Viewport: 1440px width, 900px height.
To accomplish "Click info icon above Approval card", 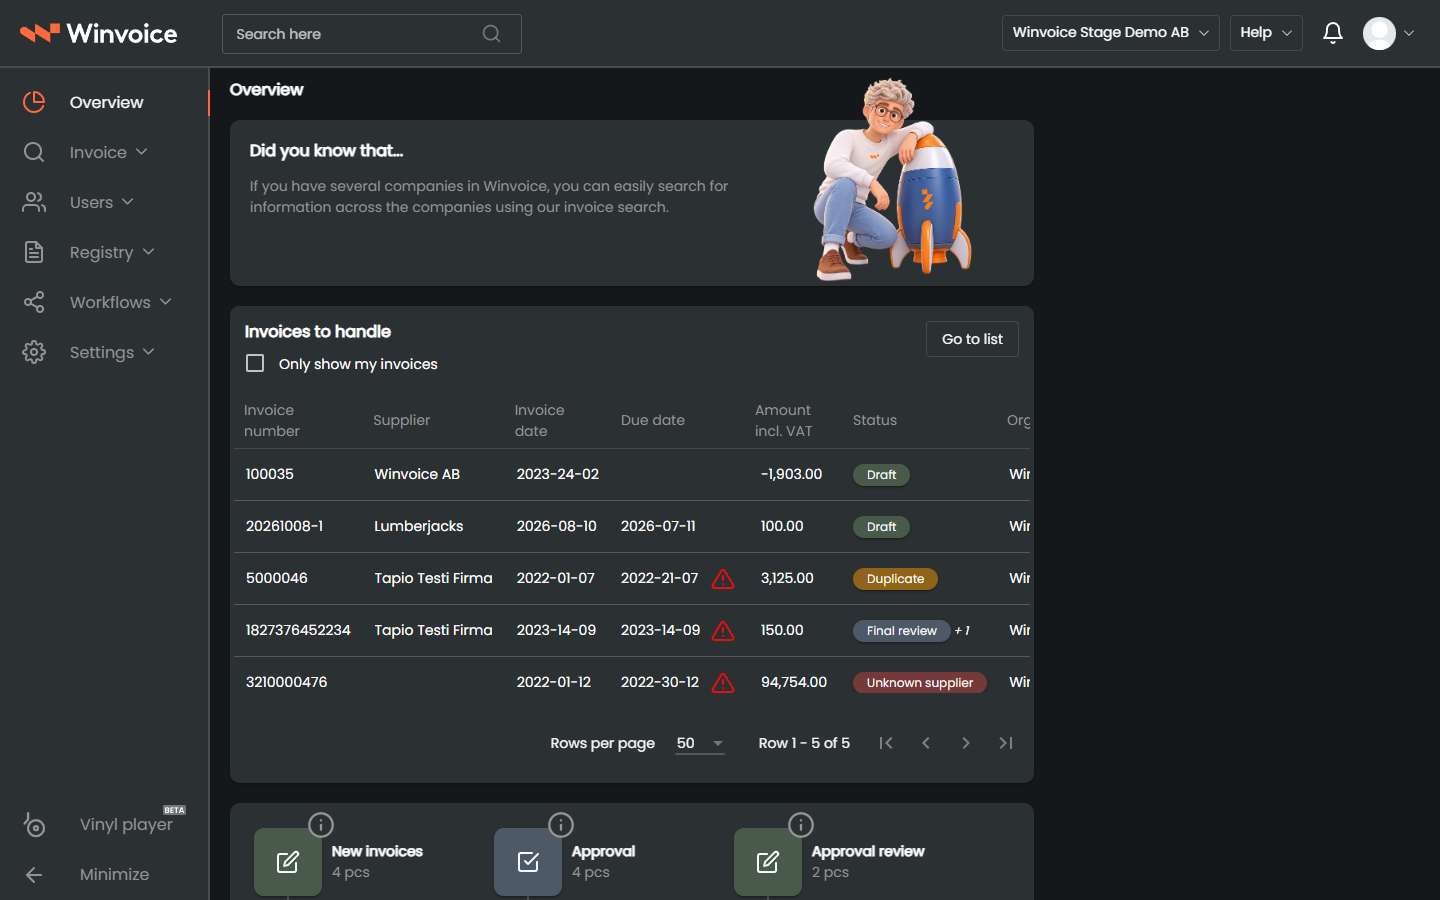I will (x=561, y=825).
